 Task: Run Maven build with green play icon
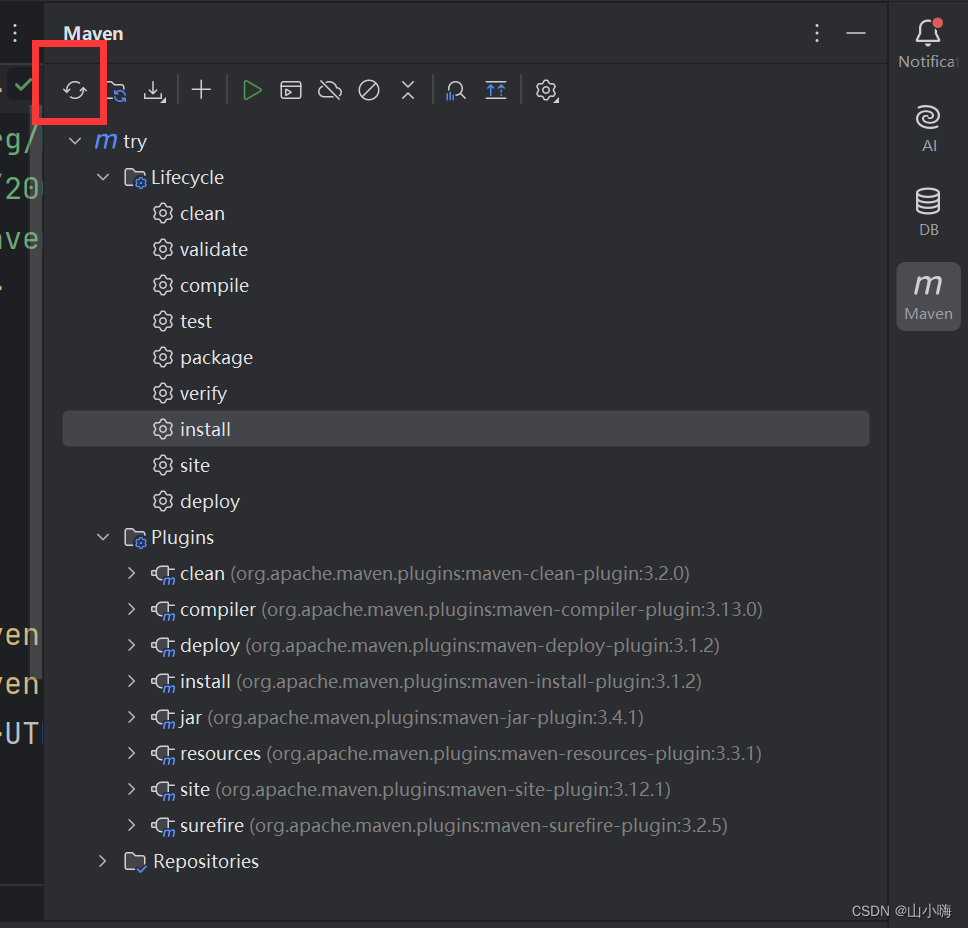[252, 90]
